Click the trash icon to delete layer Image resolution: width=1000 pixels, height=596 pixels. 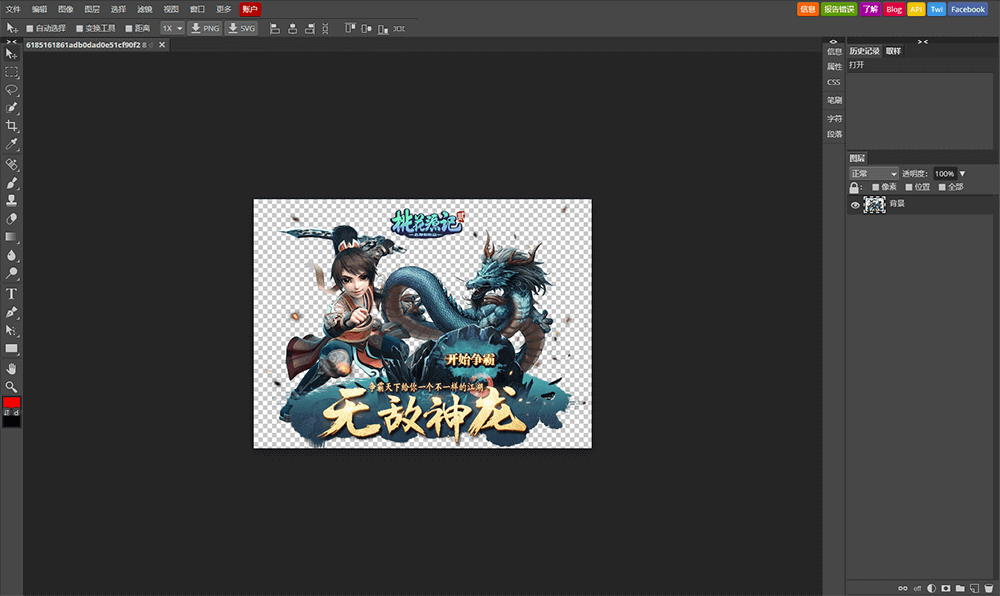click(988, 588)
